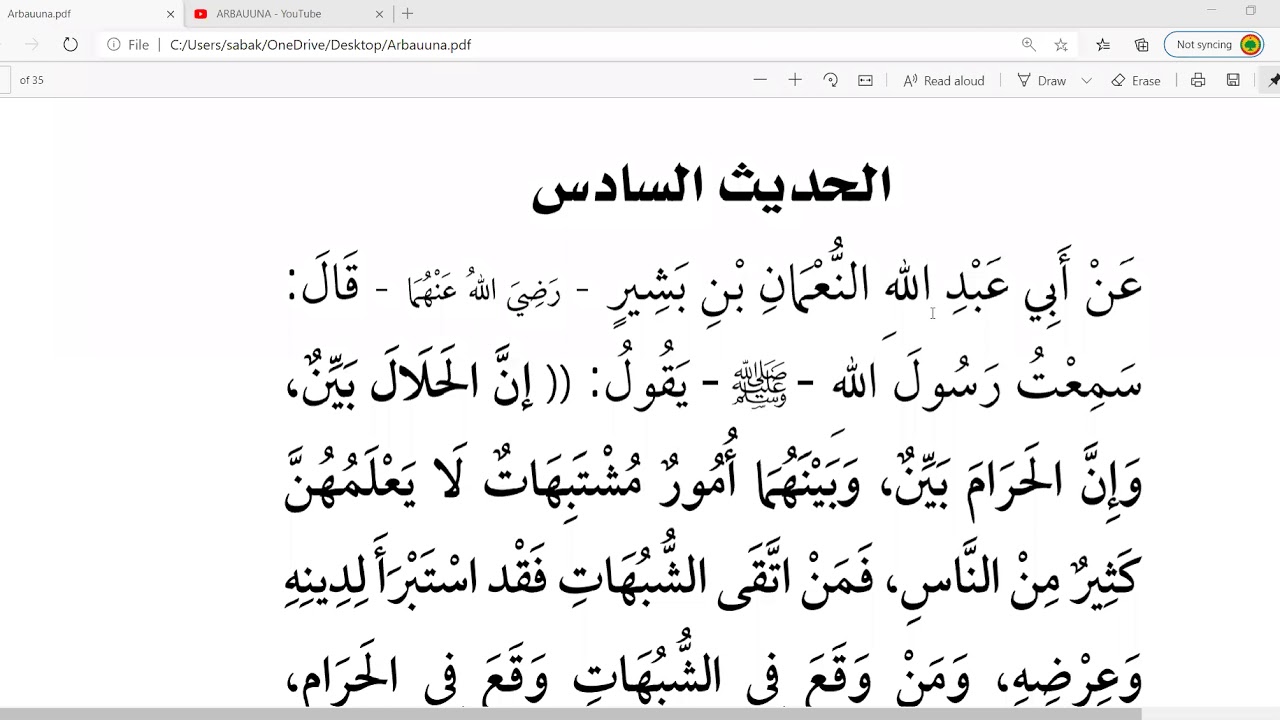Zoom in the PDF with plus
The height and width of the screenshot is (720, 1280).
(795, 80)
